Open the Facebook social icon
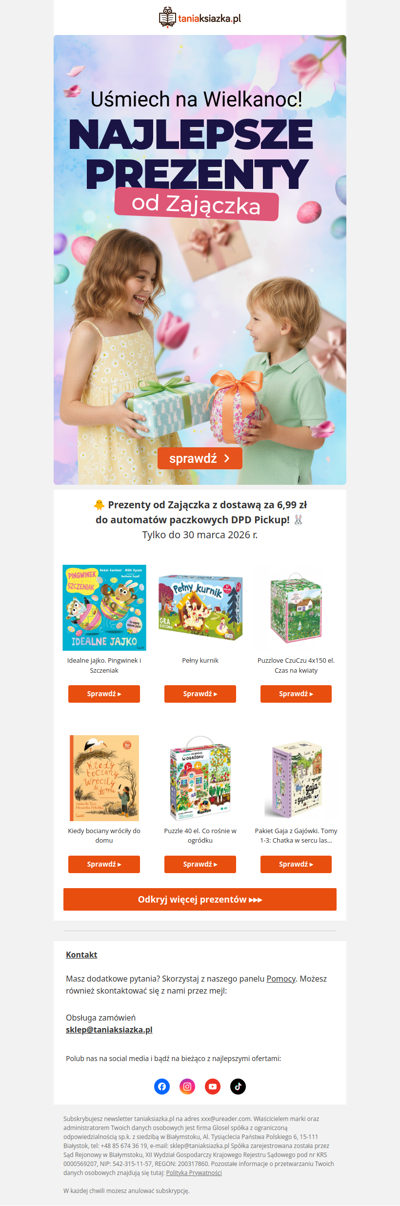This screenshot has width=400, height=1206. point(162,1086)
